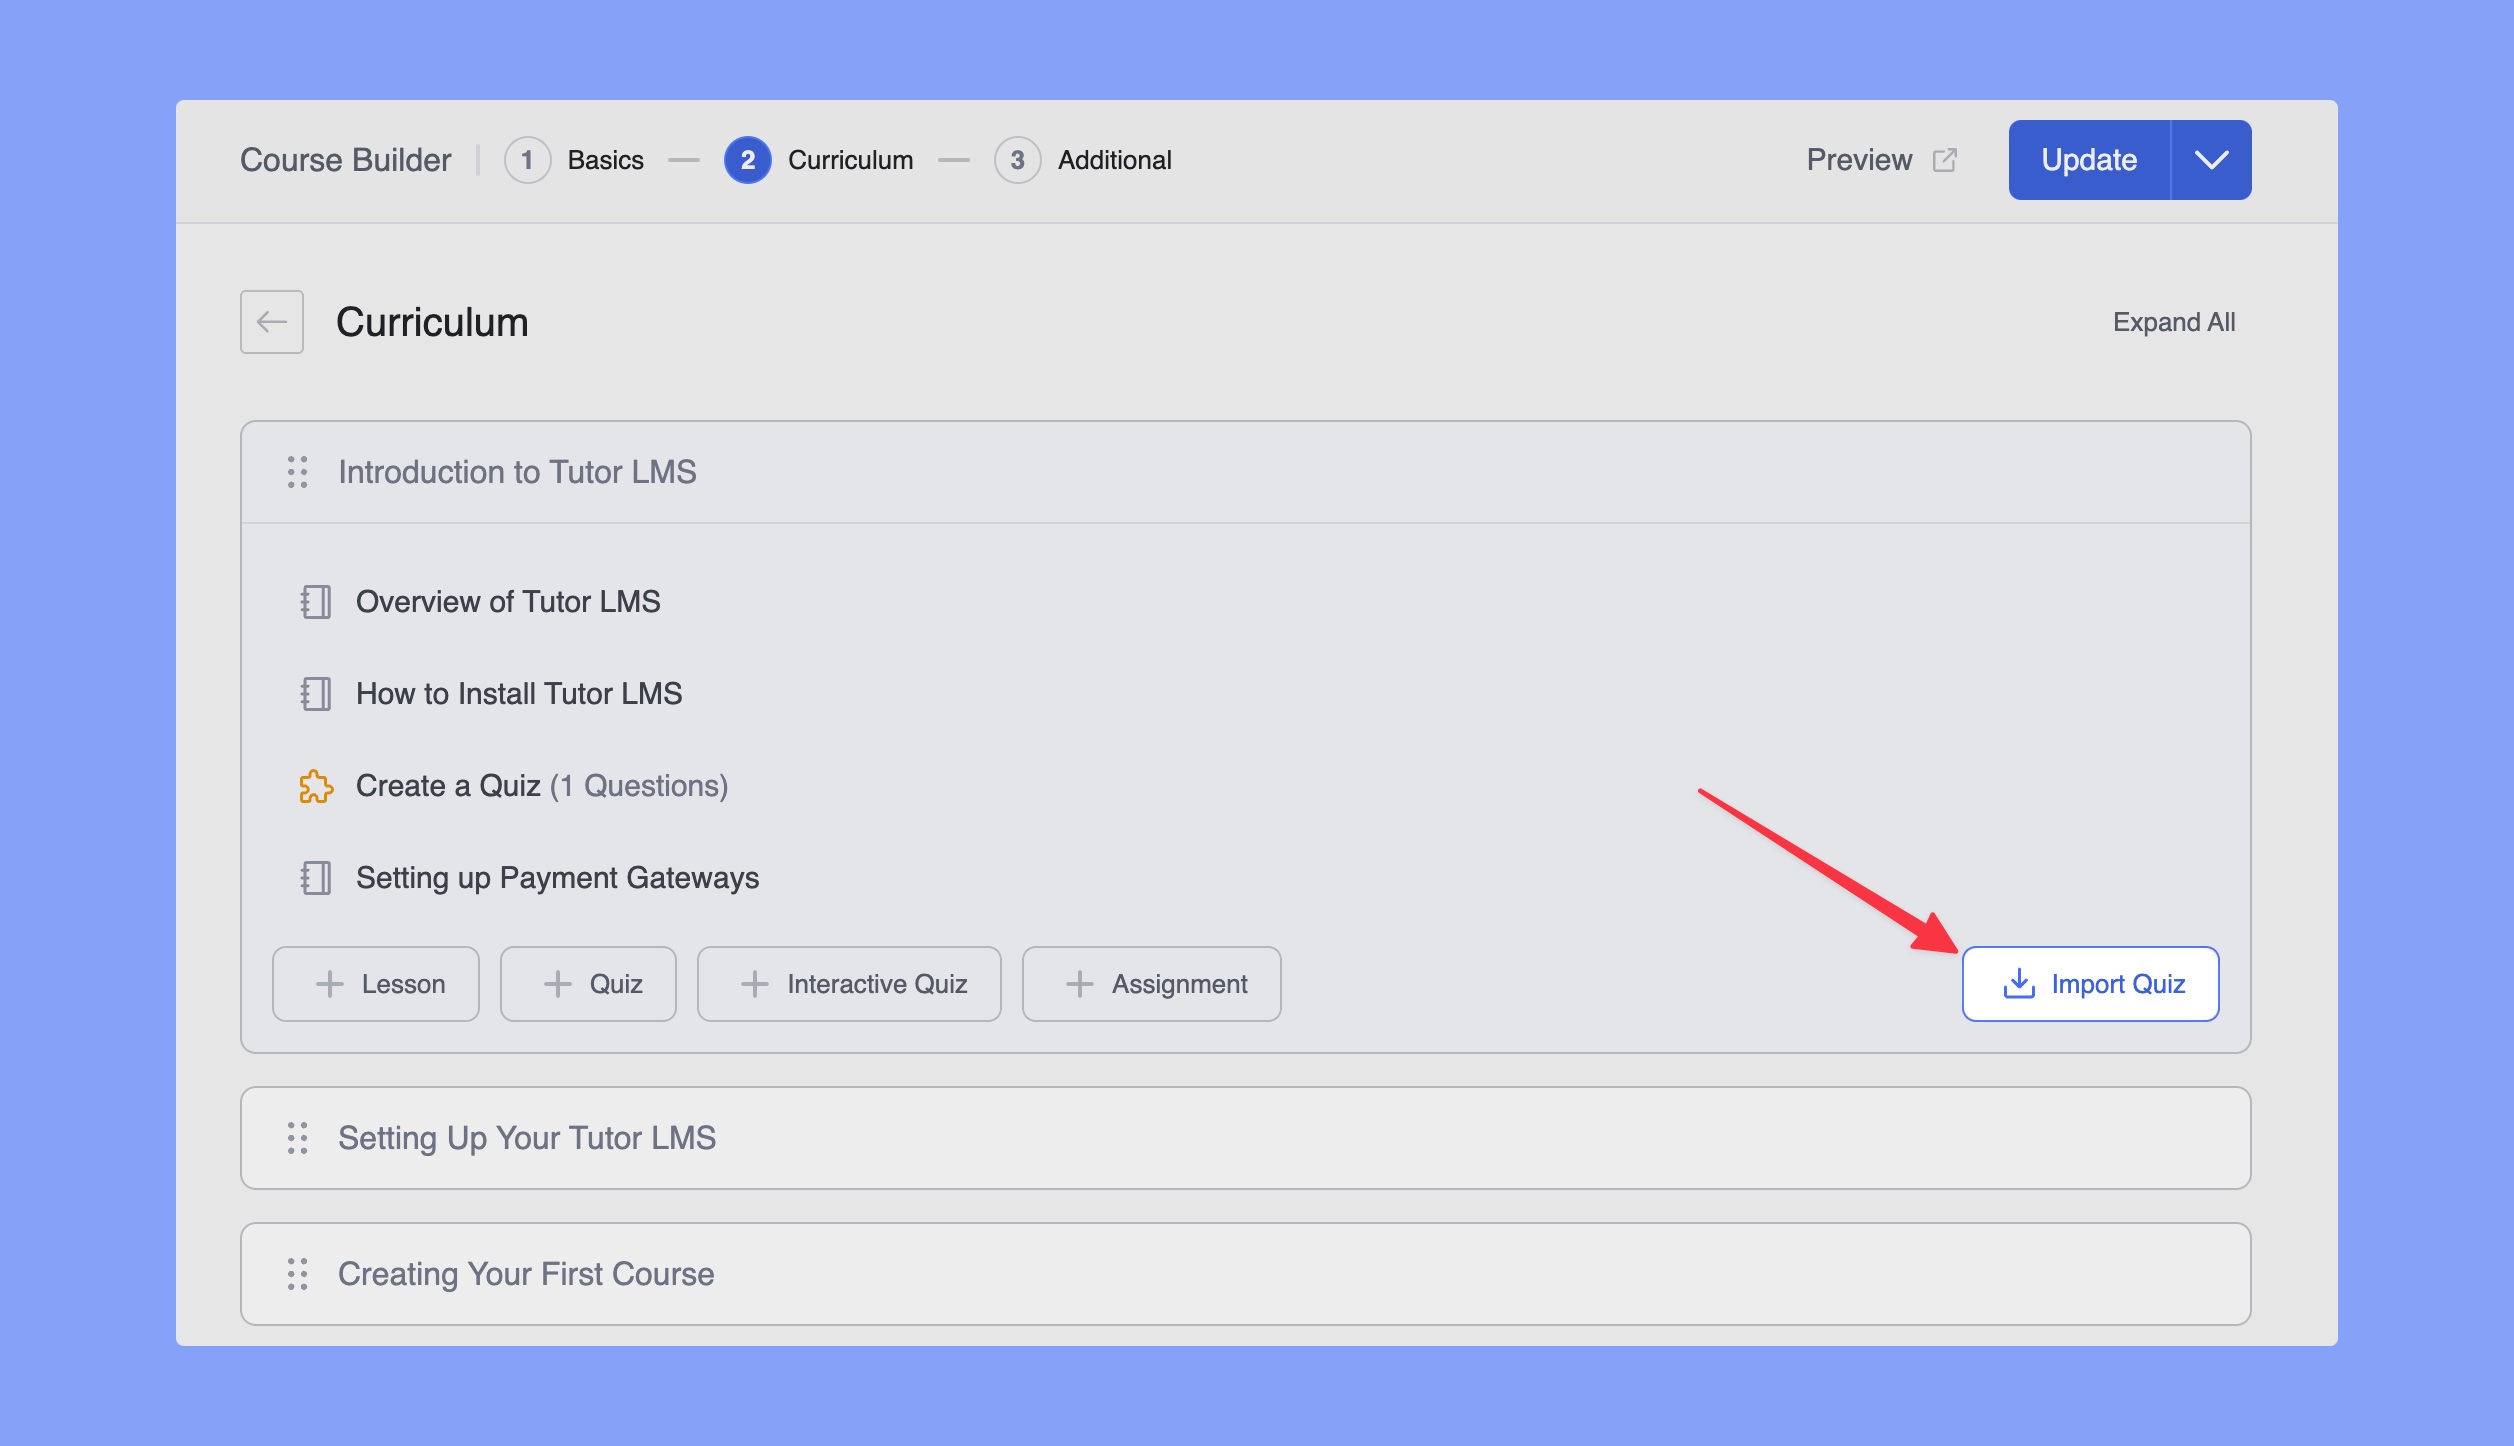Click the lesson icon beside Overview of Tutor LMS

pos(316,602)
